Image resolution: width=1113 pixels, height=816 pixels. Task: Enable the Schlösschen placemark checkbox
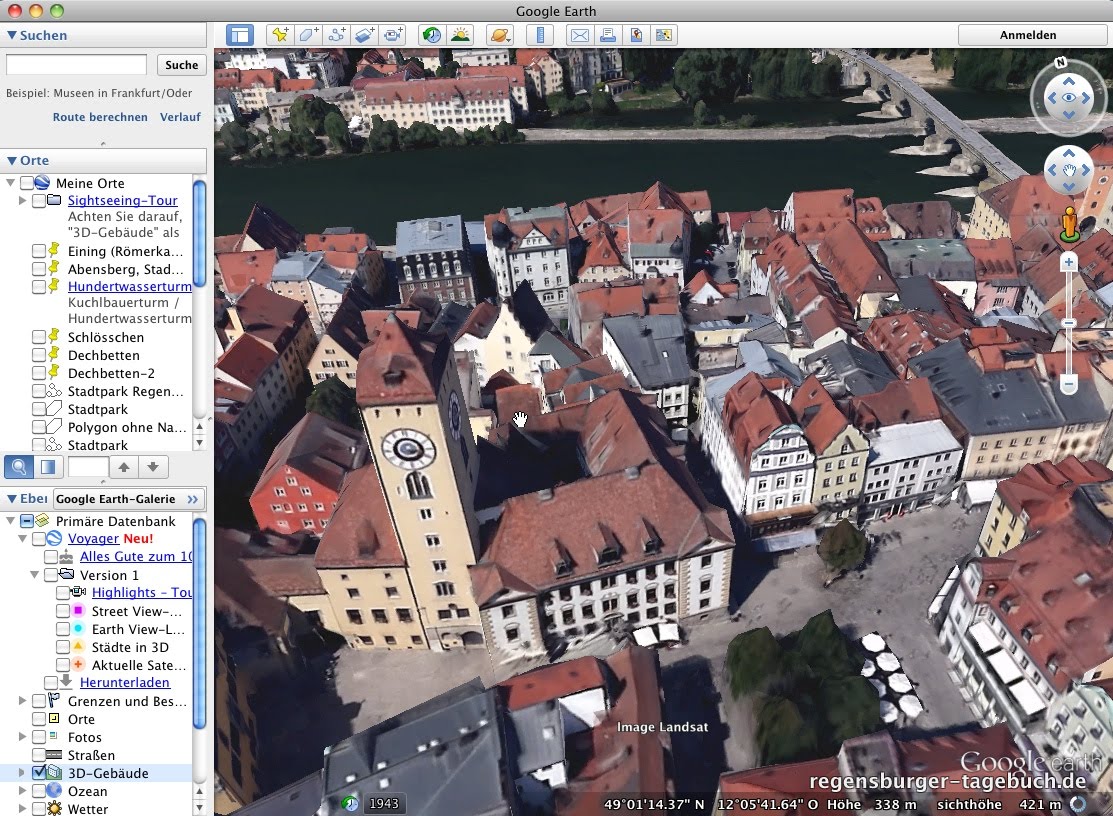[x=39, y=337]
